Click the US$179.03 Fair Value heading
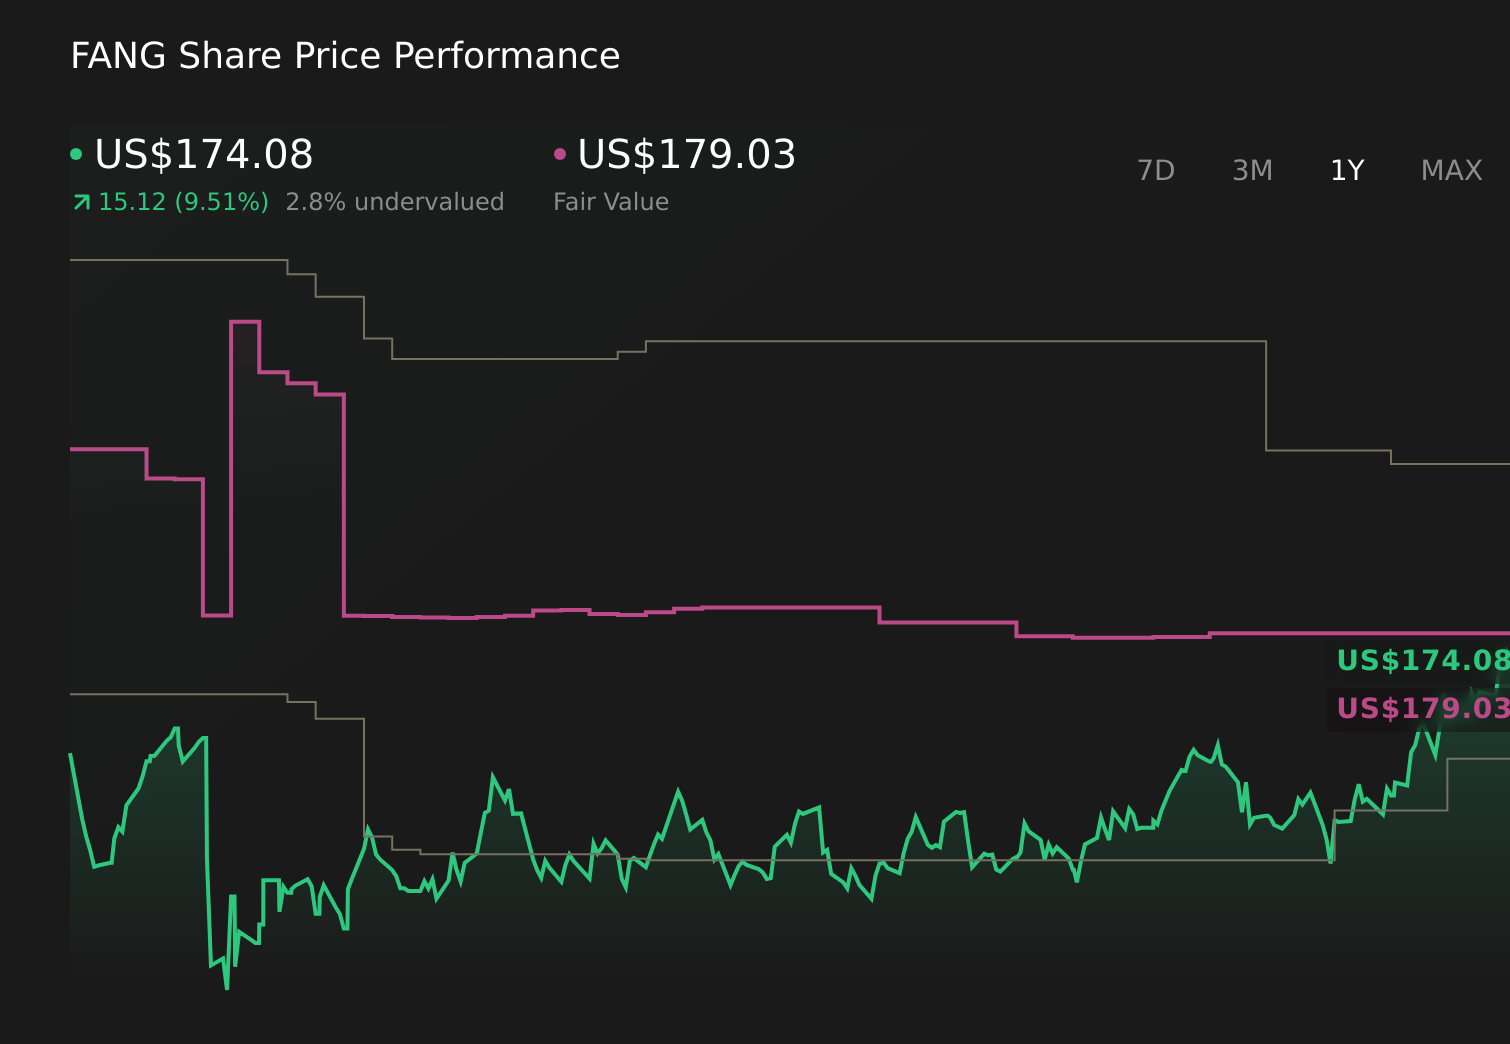 (687, 155)
